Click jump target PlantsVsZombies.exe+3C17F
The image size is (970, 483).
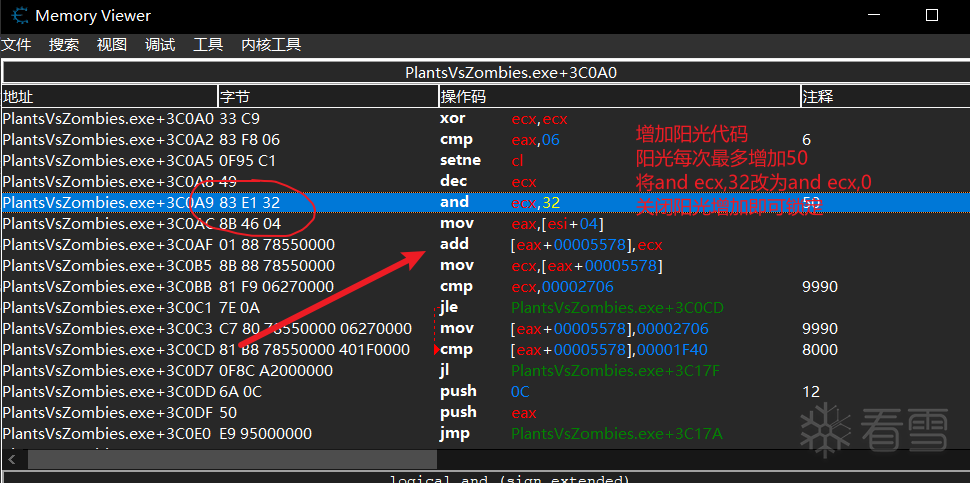[x=616, y=370]
